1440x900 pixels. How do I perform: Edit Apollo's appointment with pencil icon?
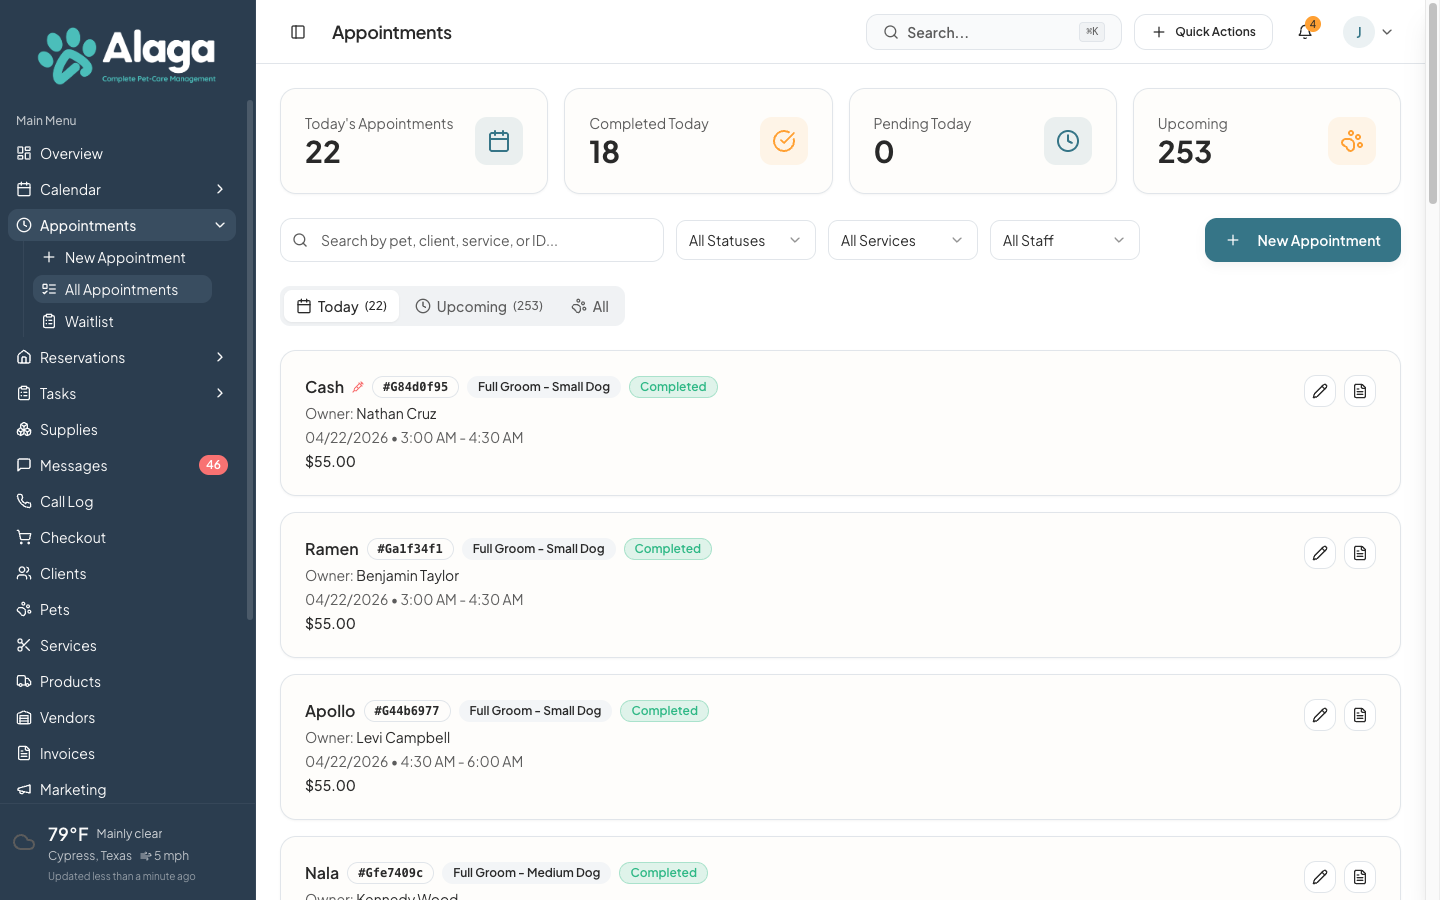tap(1320, 715)
